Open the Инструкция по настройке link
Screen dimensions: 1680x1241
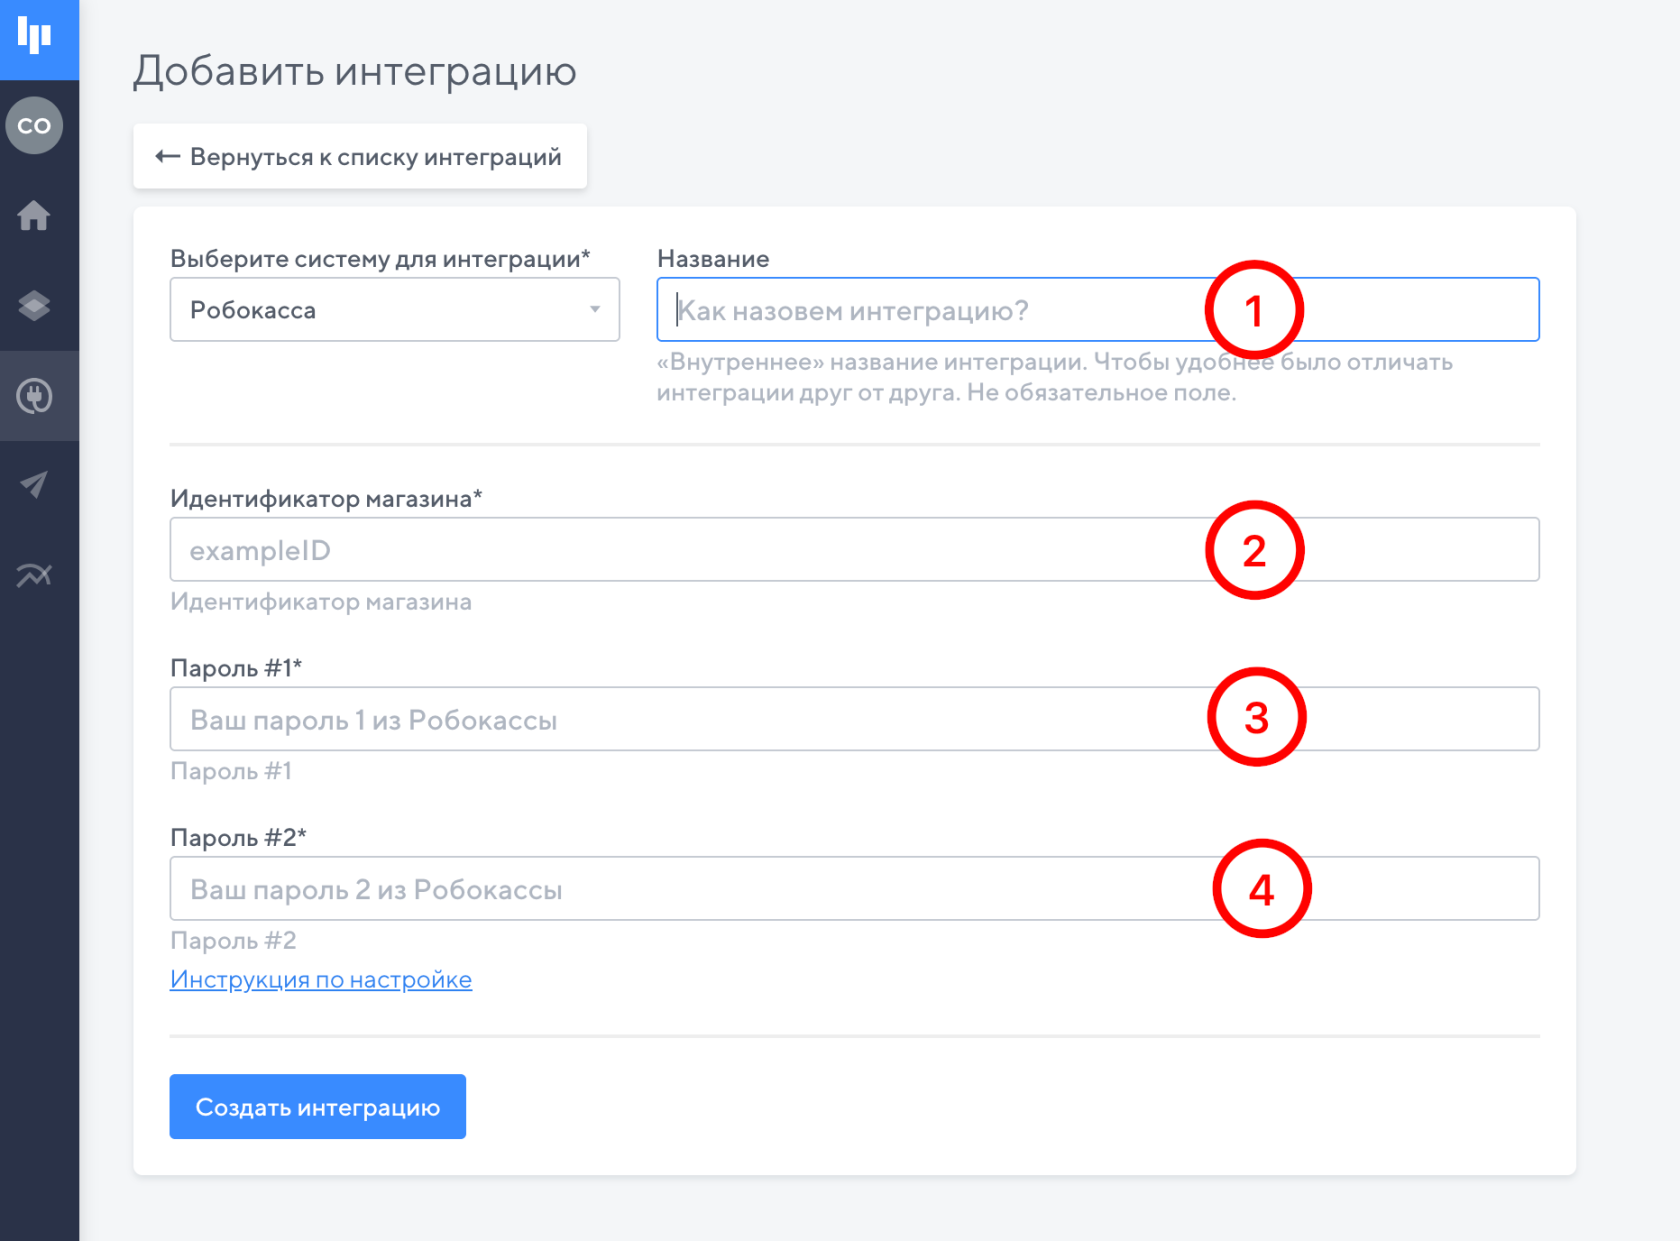321,980
